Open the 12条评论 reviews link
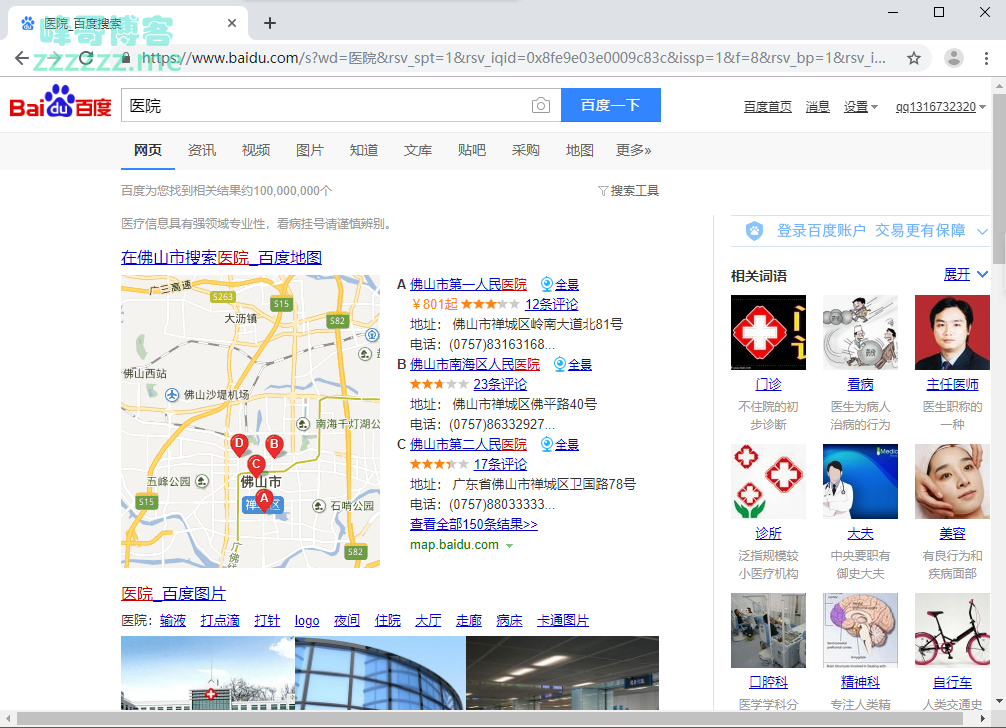Screen dimensions: 1006x728 pyautogui.click(x=552, y=304)
